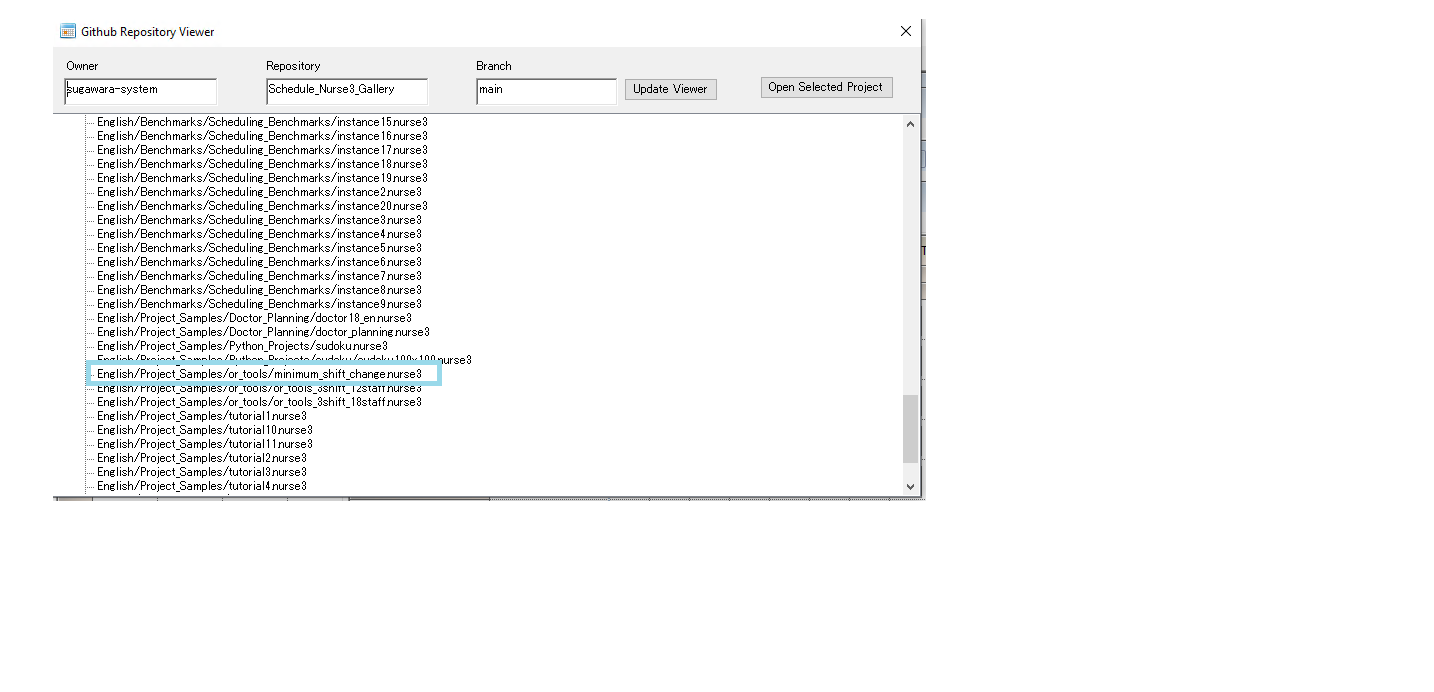Select the tutorial2.nurse3 project sample
This screenshot has height=692, width=1434.
pos(202,458)
